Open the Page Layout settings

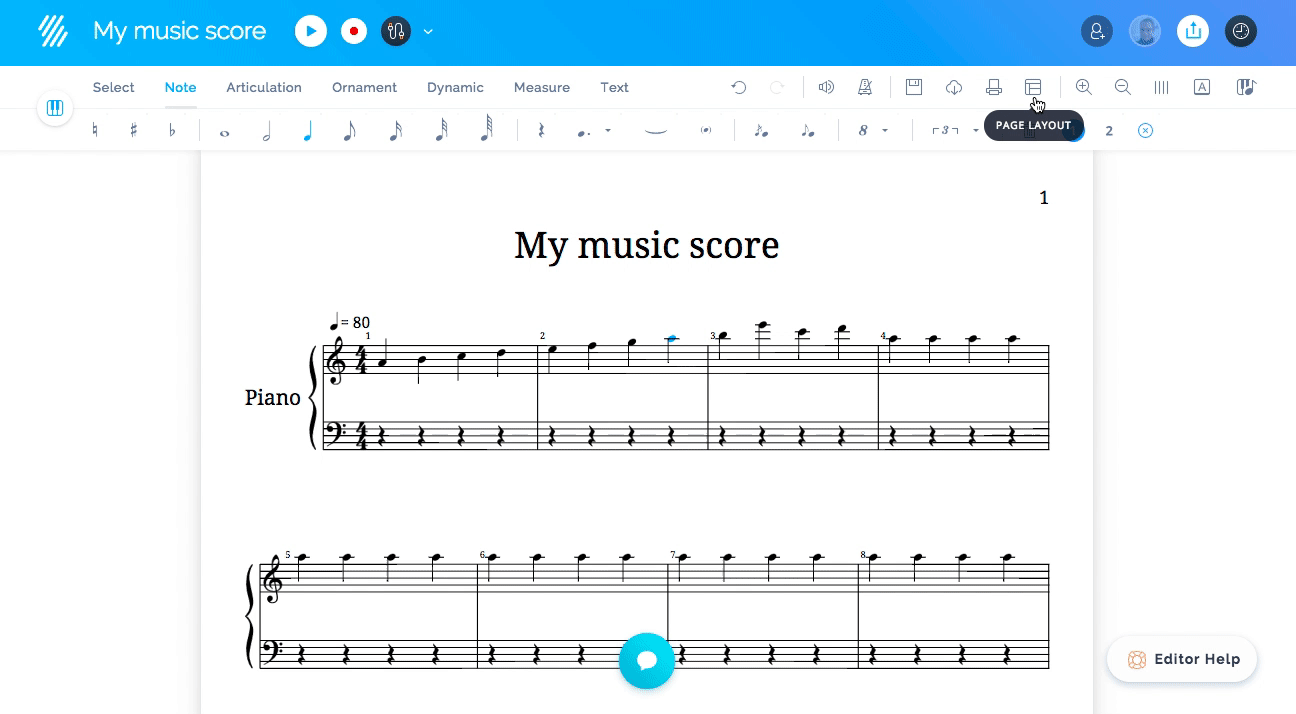pyautogui.click(x=1033, y=88)
